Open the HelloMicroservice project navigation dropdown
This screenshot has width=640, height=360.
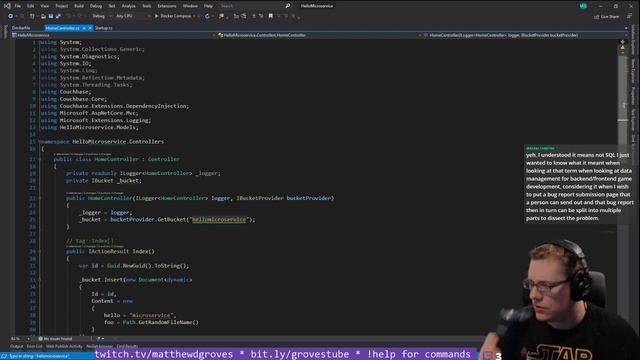[113, 36]
